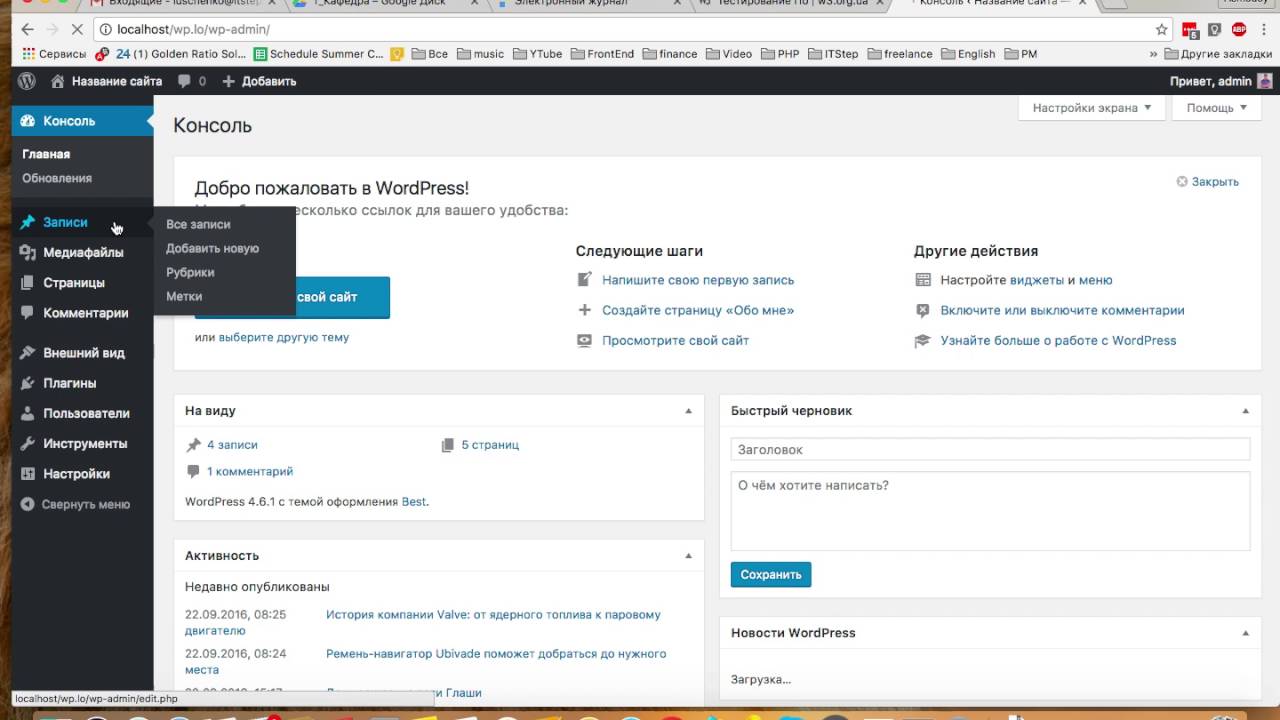Choose «Добавить новую» in flyout
Screen dimensions: 1280x720
(x=212, y=248)
